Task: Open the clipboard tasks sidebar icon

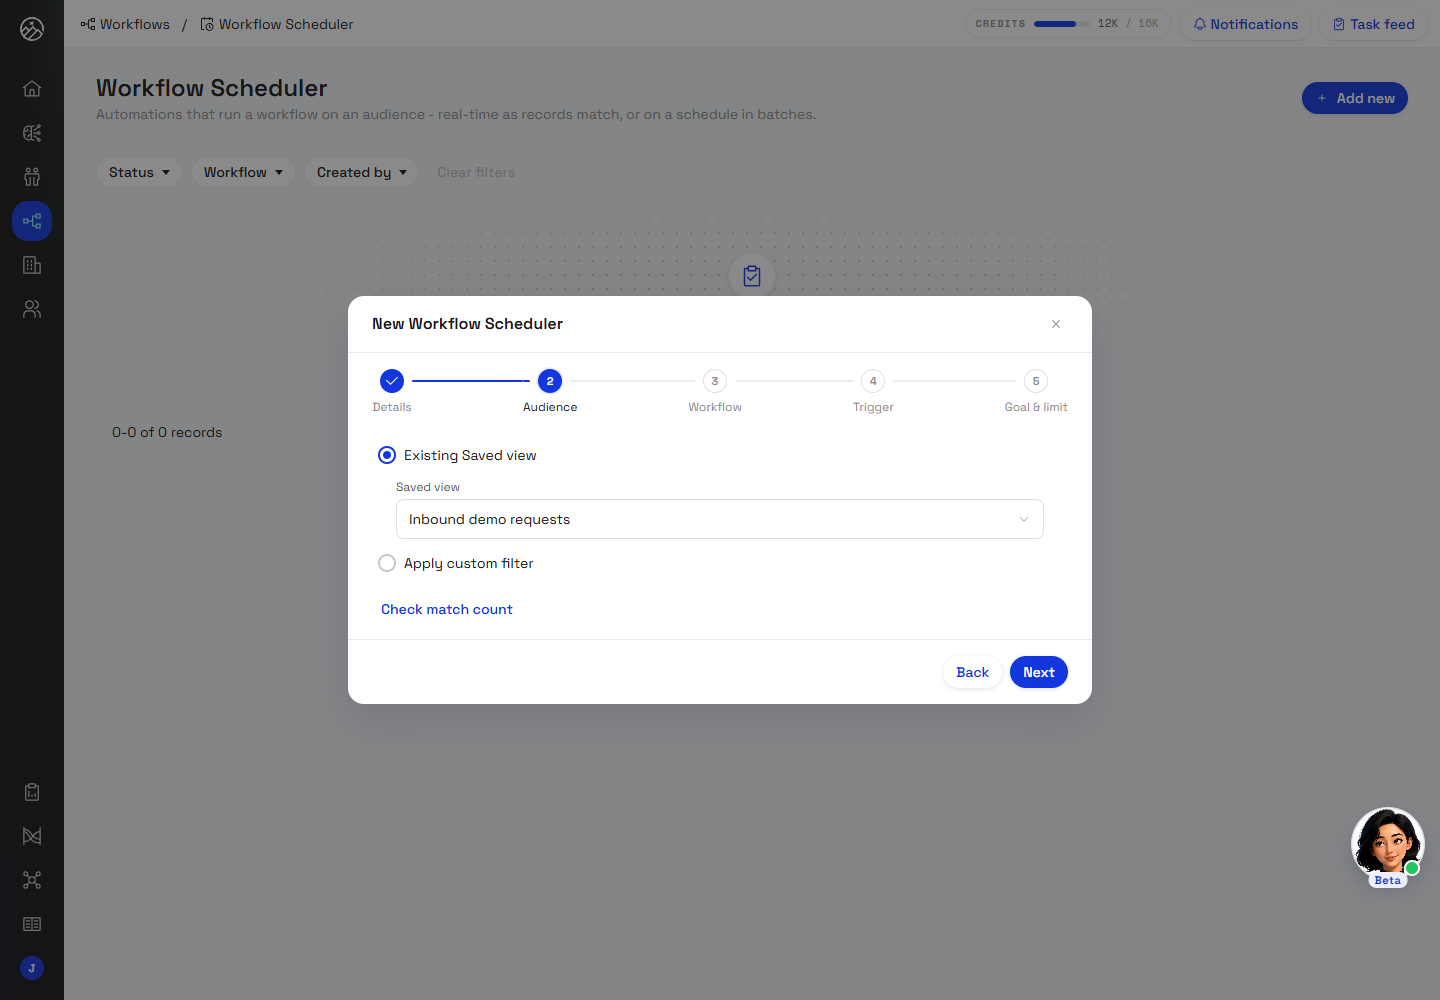Action: (32, 792)
